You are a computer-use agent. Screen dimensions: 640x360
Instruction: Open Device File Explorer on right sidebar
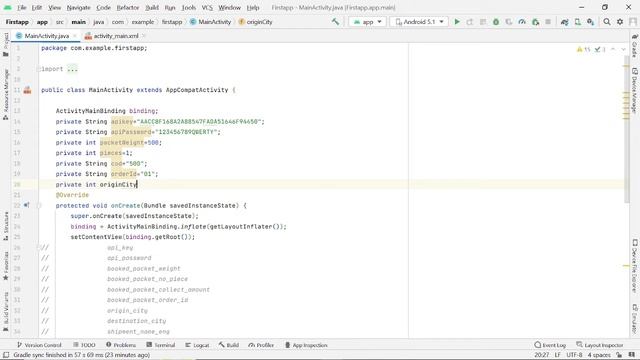coord(635,266)
